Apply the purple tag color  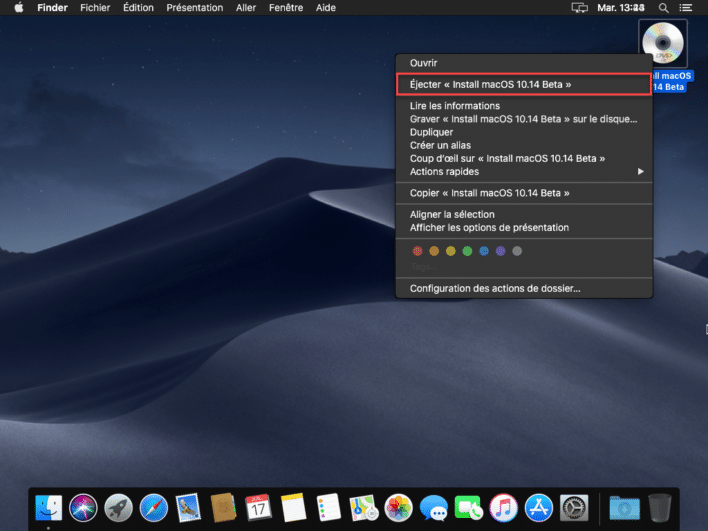pyautogui.click(x=500, y=251)
